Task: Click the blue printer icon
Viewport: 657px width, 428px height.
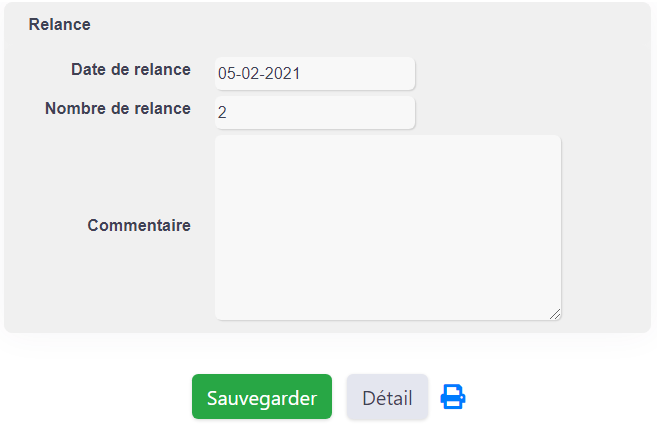Action: coord(453,397)
